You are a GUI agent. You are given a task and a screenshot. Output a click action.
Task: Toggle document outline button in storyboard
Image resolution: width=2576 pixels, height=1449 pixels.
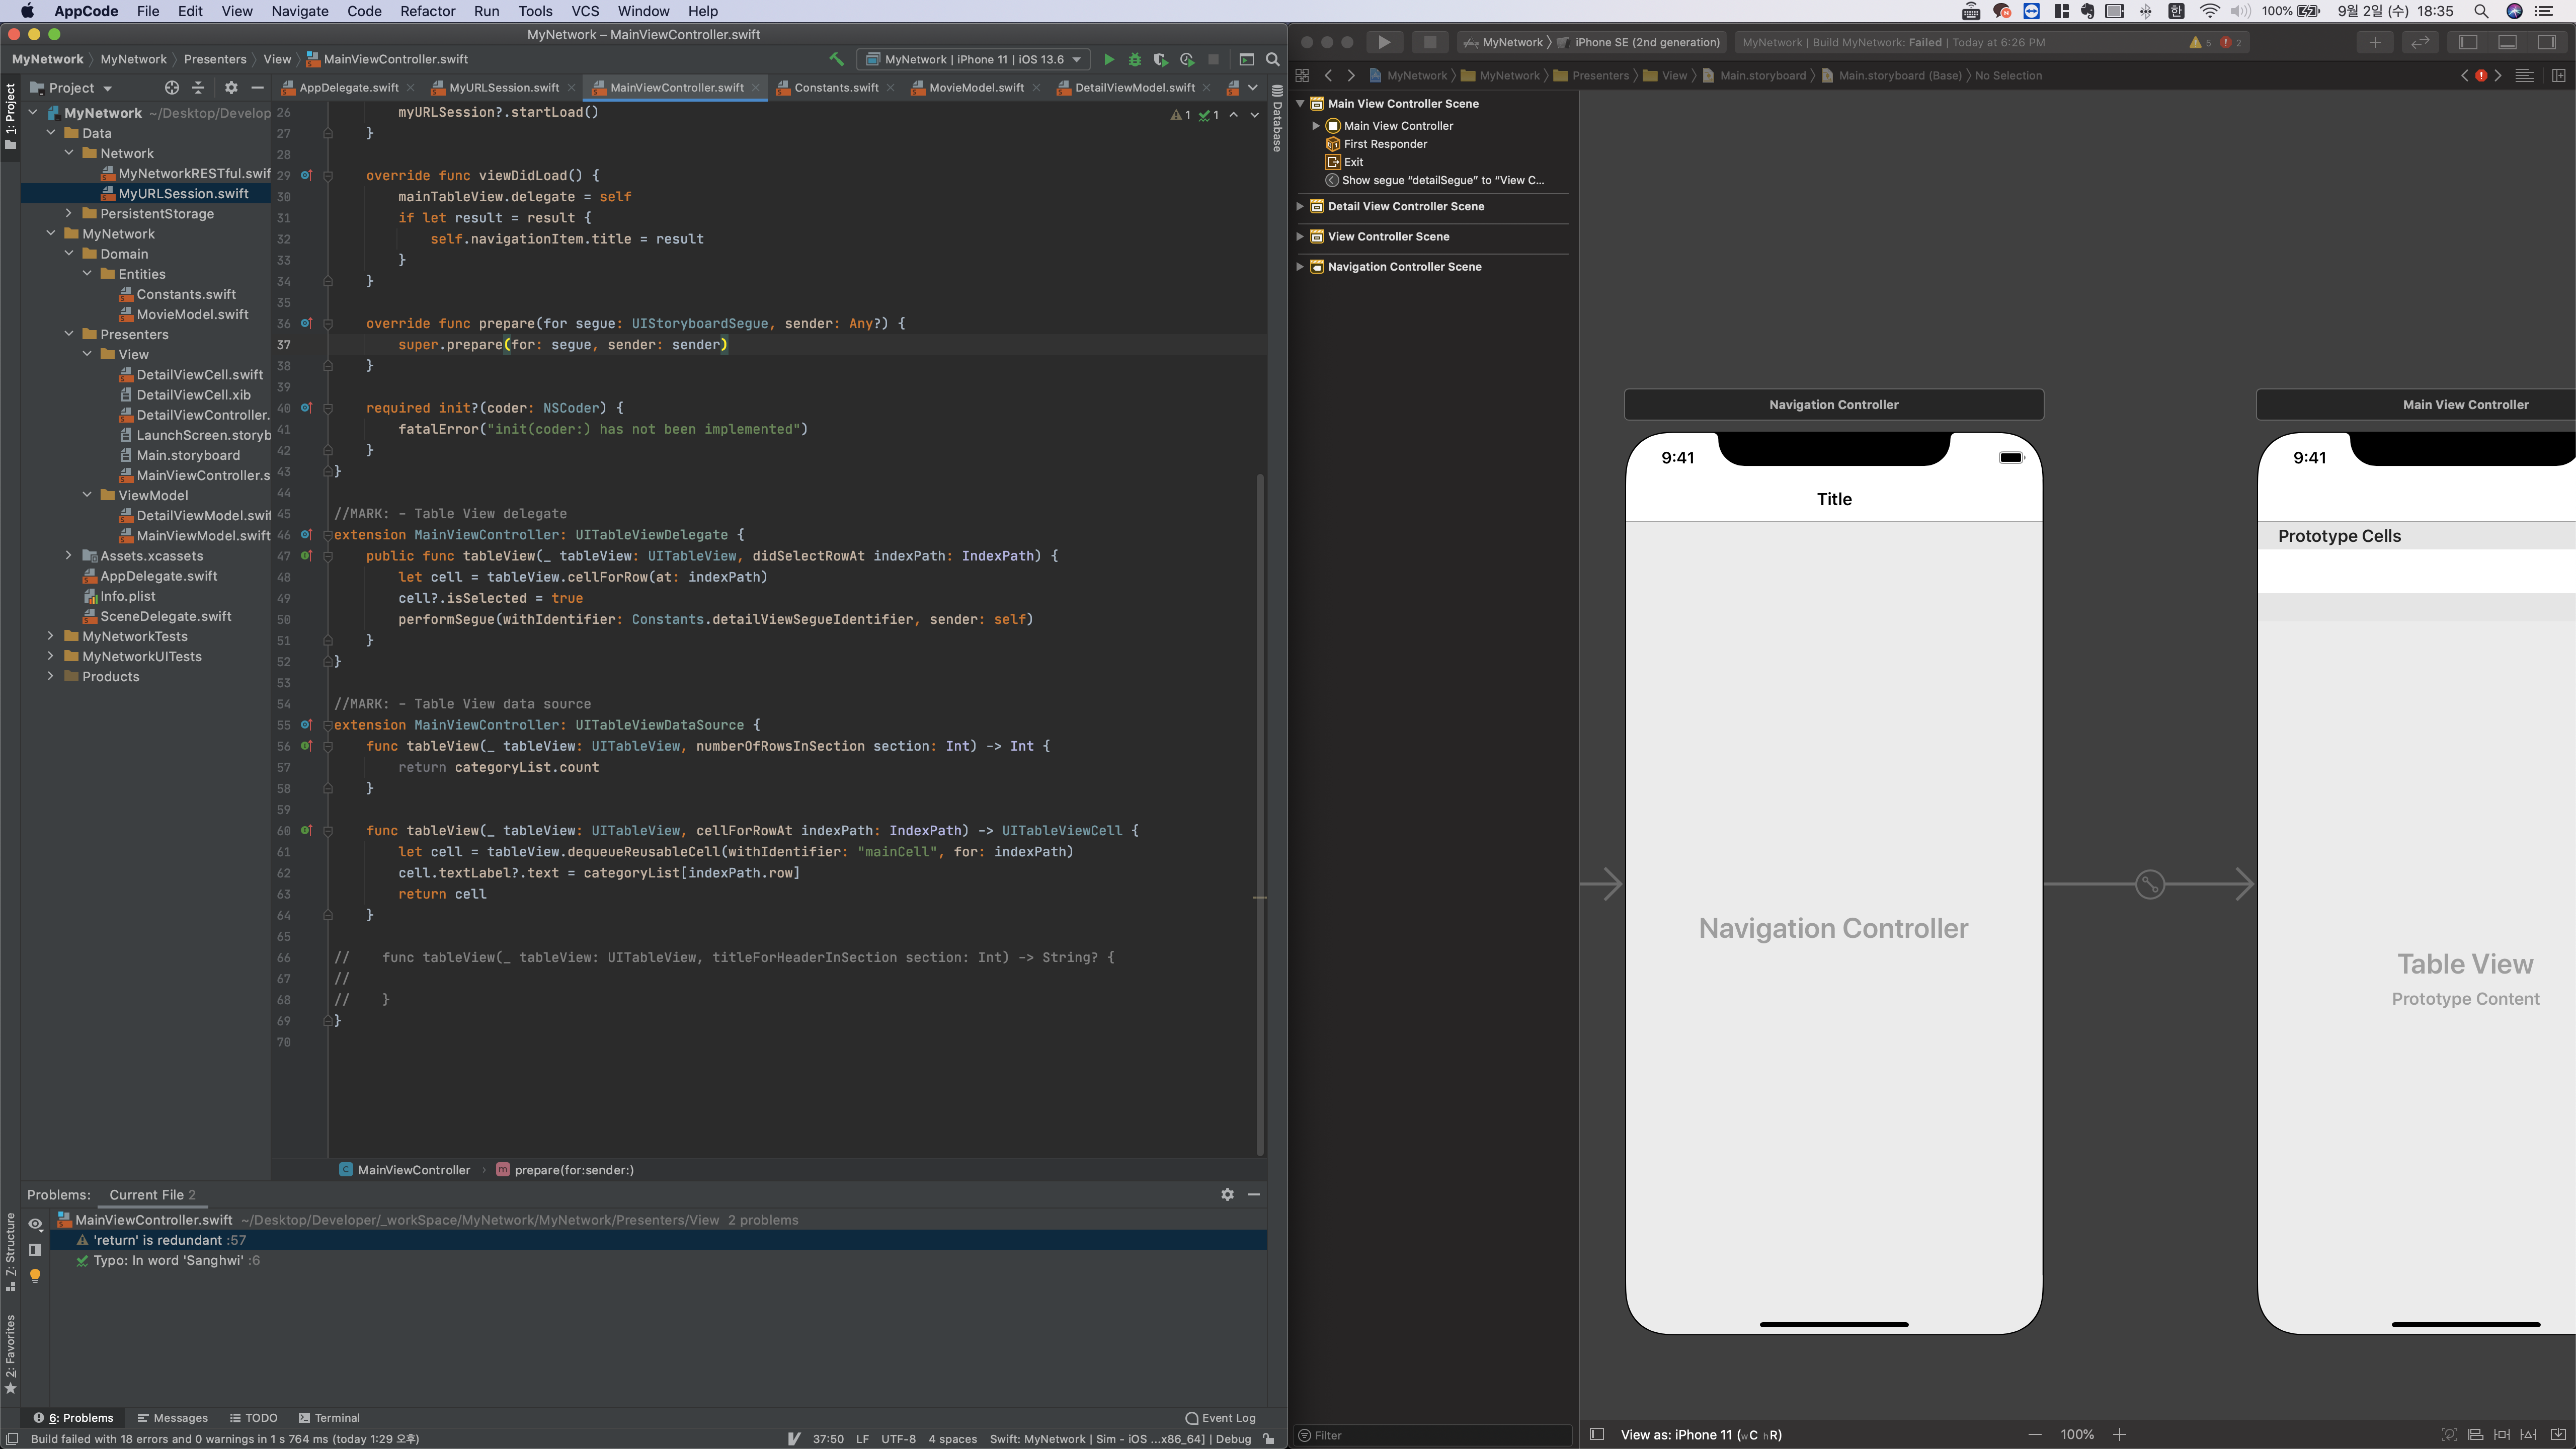click(x=1597, y=1434)
